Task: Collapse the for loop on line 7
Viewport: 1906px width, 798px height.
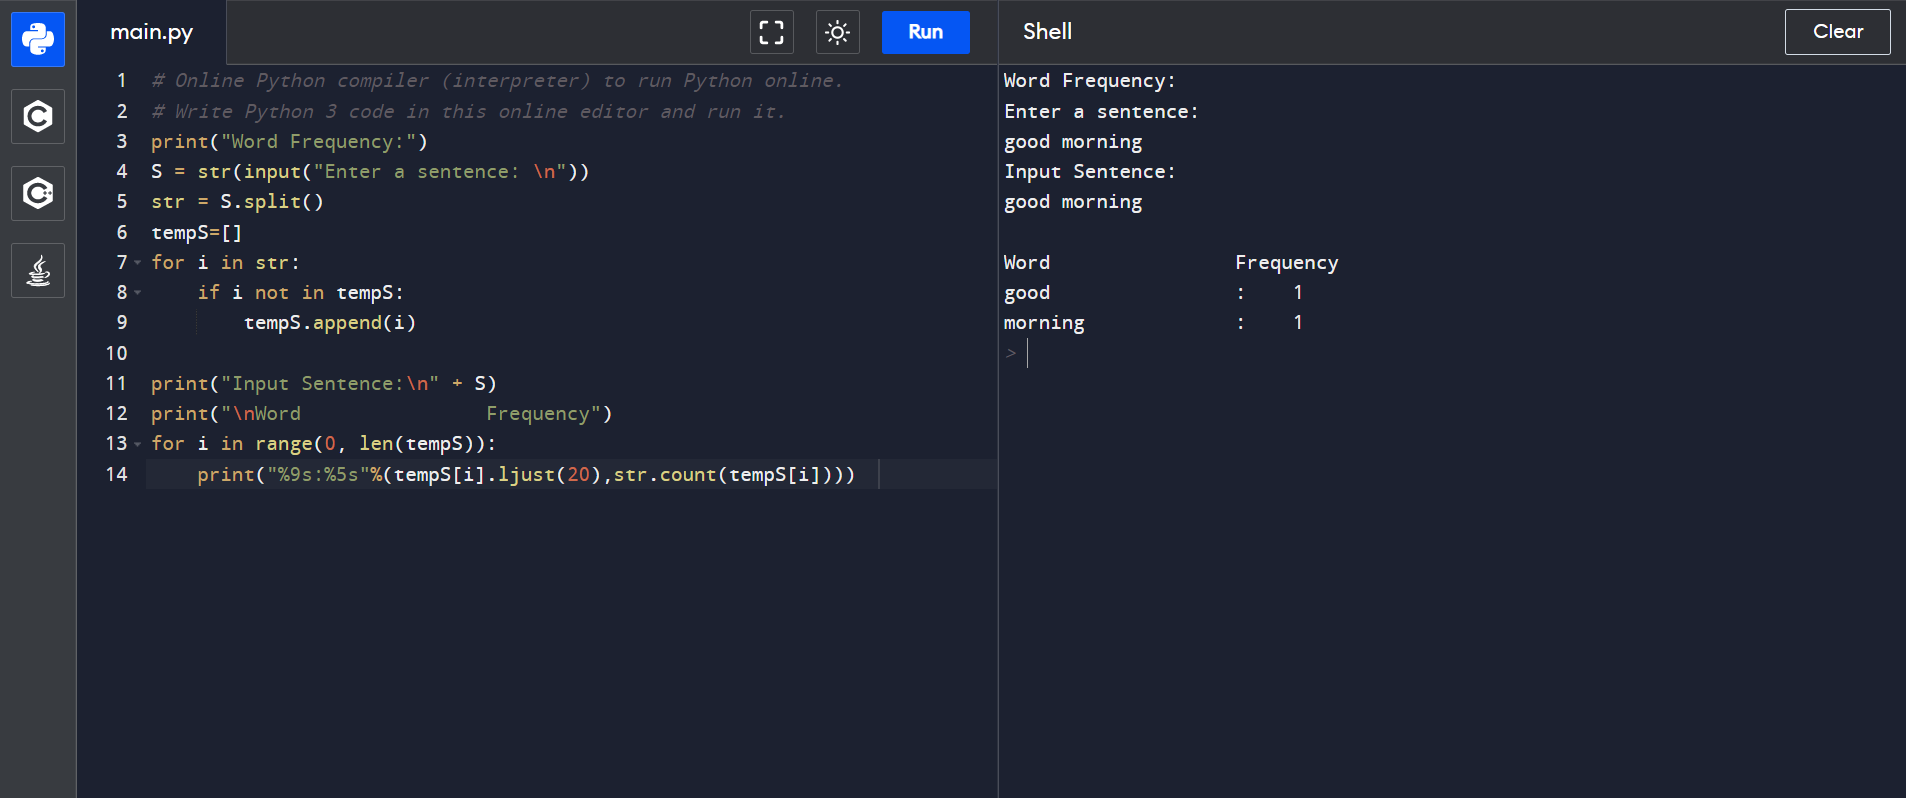Action: (x=138, y=263)
